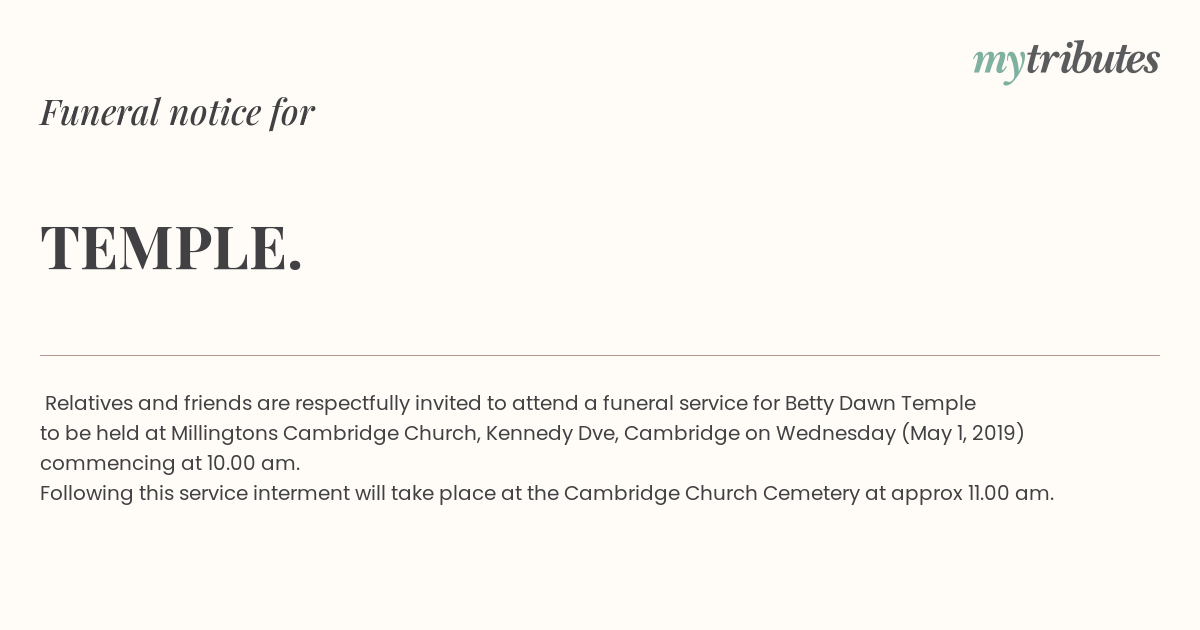Select the green "my" part of logo

pos(999,64)
